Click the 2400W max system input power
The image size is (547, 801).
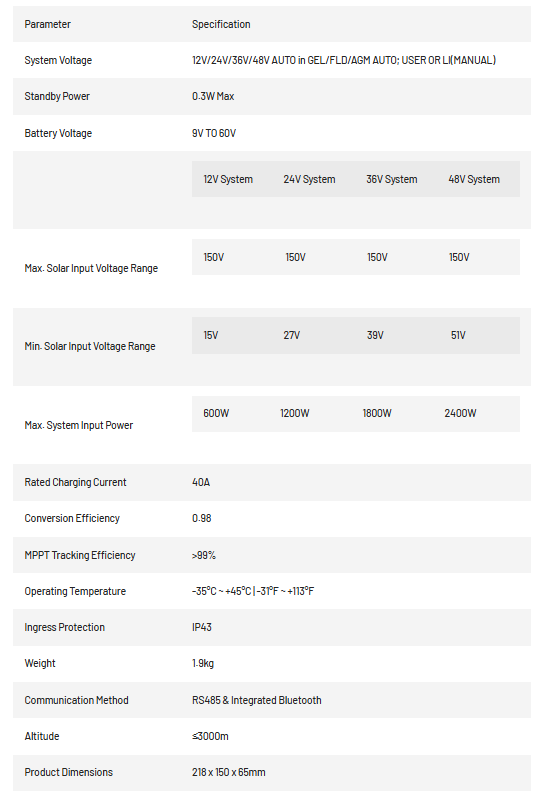coord(460,413)
